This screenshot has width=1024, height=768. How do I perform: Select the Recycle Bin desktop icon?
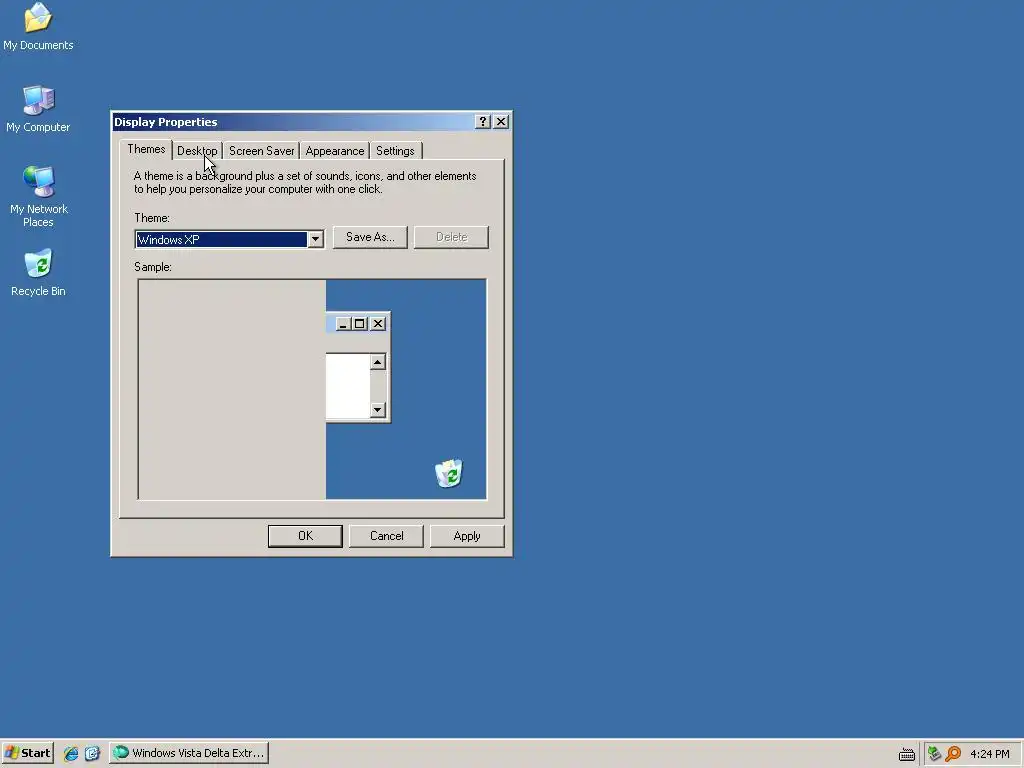tap(38, 273)
